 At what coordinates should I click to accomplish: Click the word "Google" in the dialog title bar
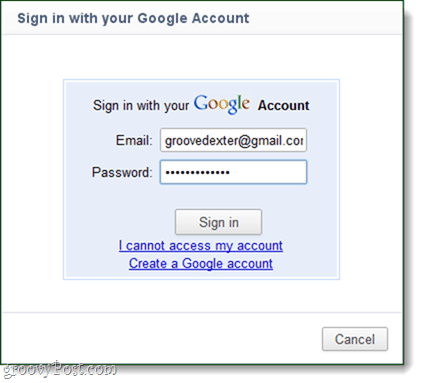click(x=162, y=18)
